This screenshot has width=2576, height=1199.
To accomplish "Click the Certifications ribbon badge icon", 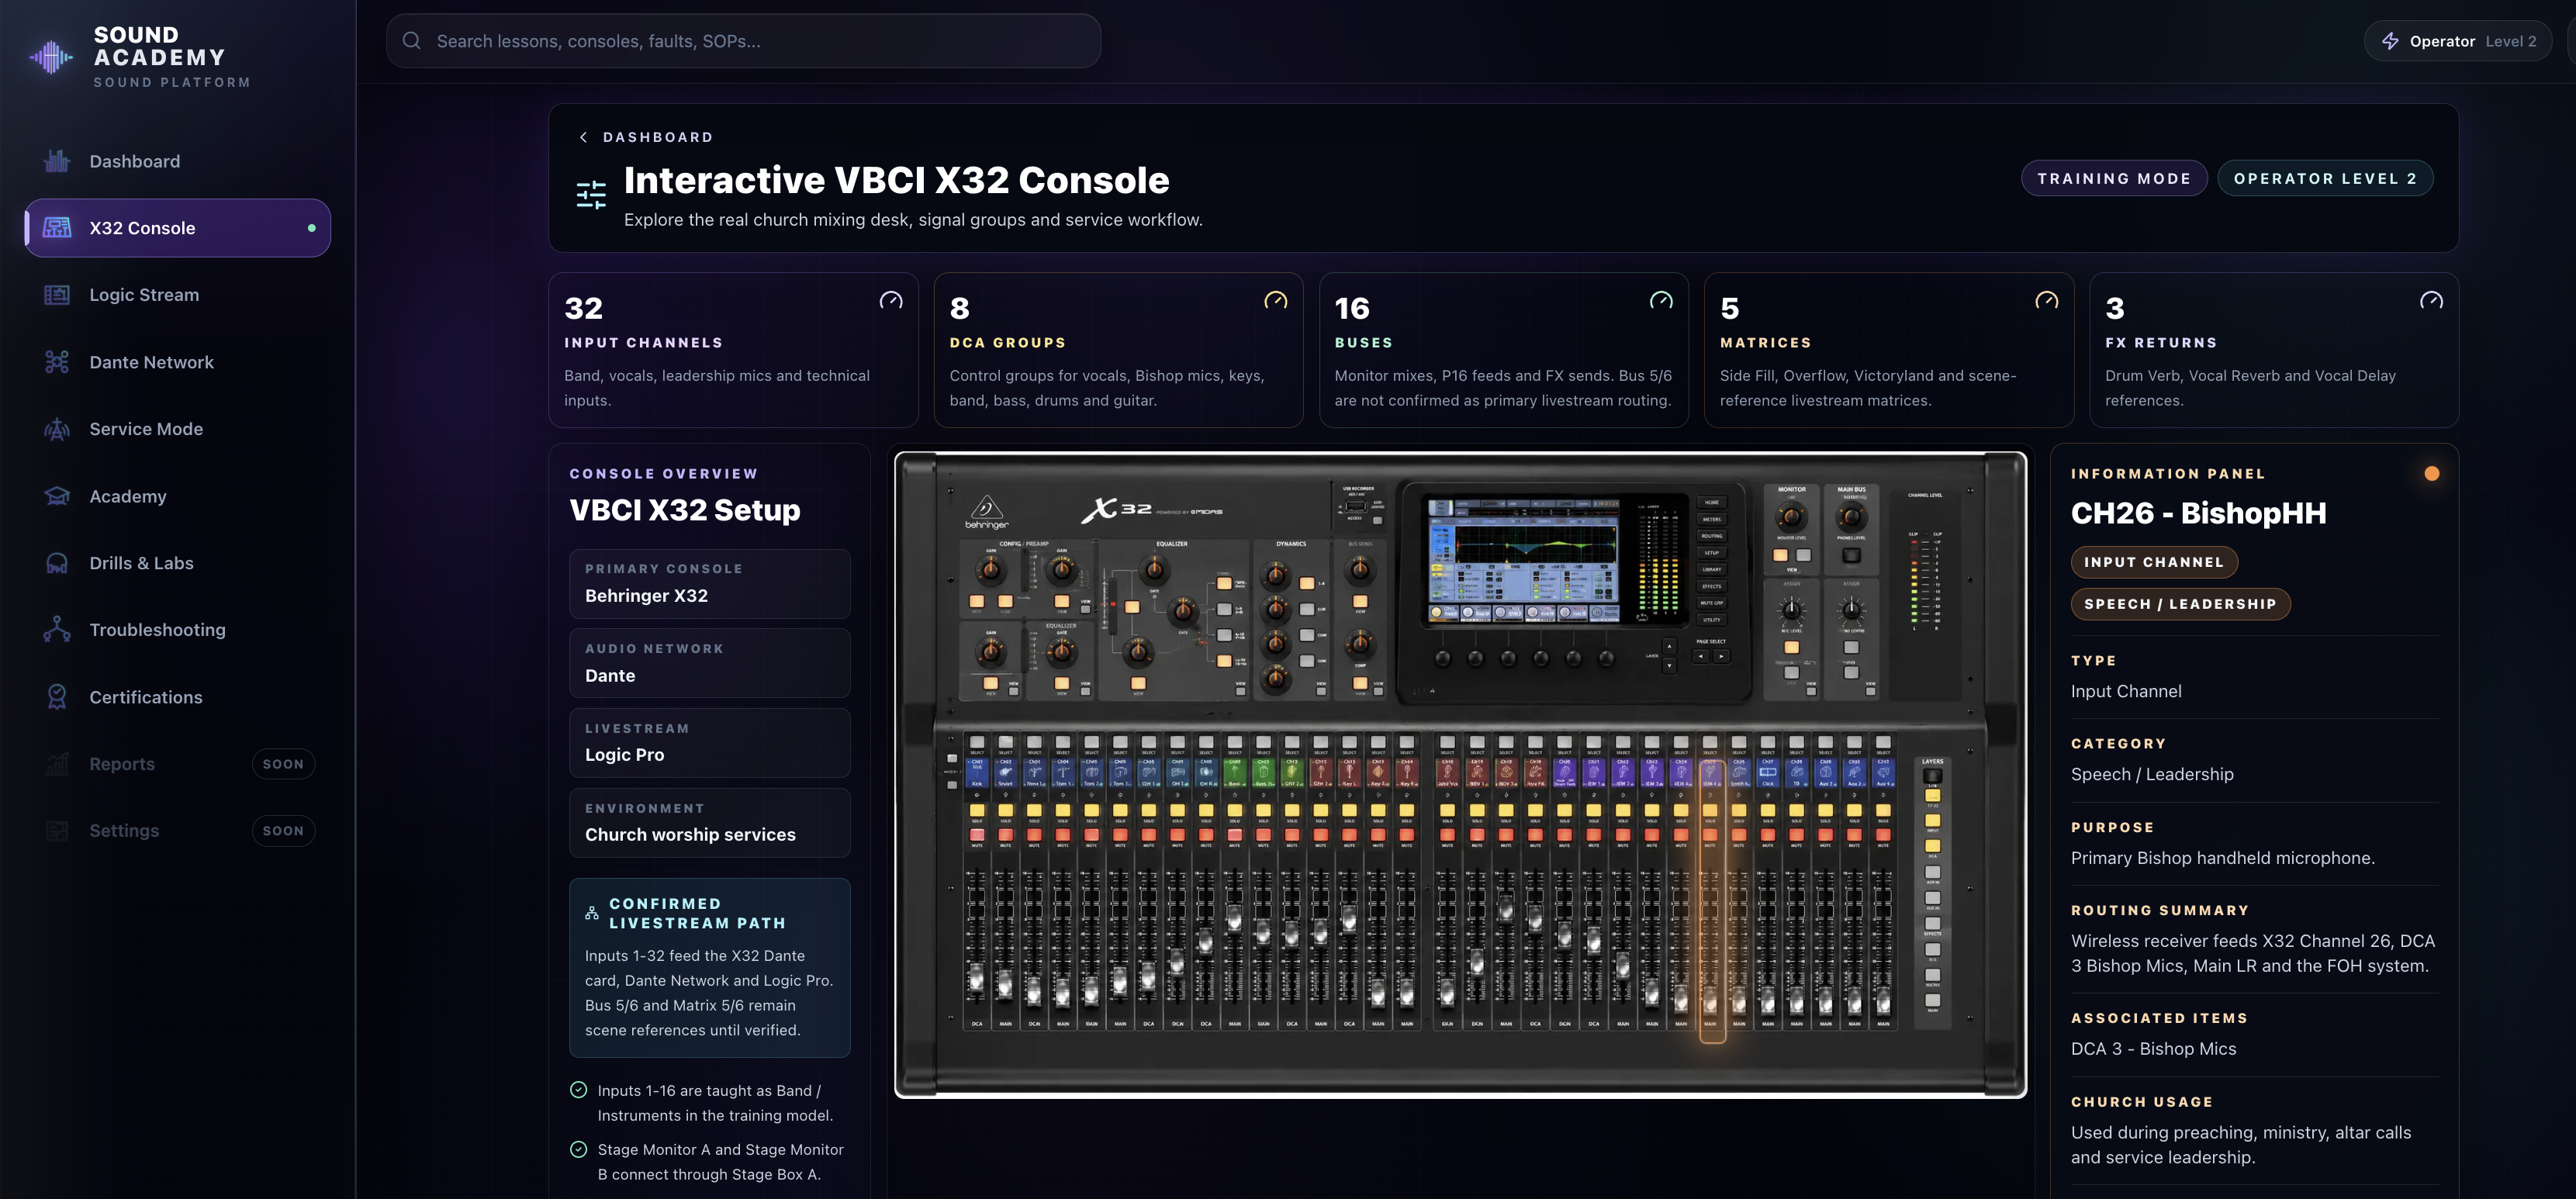I will pos(57,697).
